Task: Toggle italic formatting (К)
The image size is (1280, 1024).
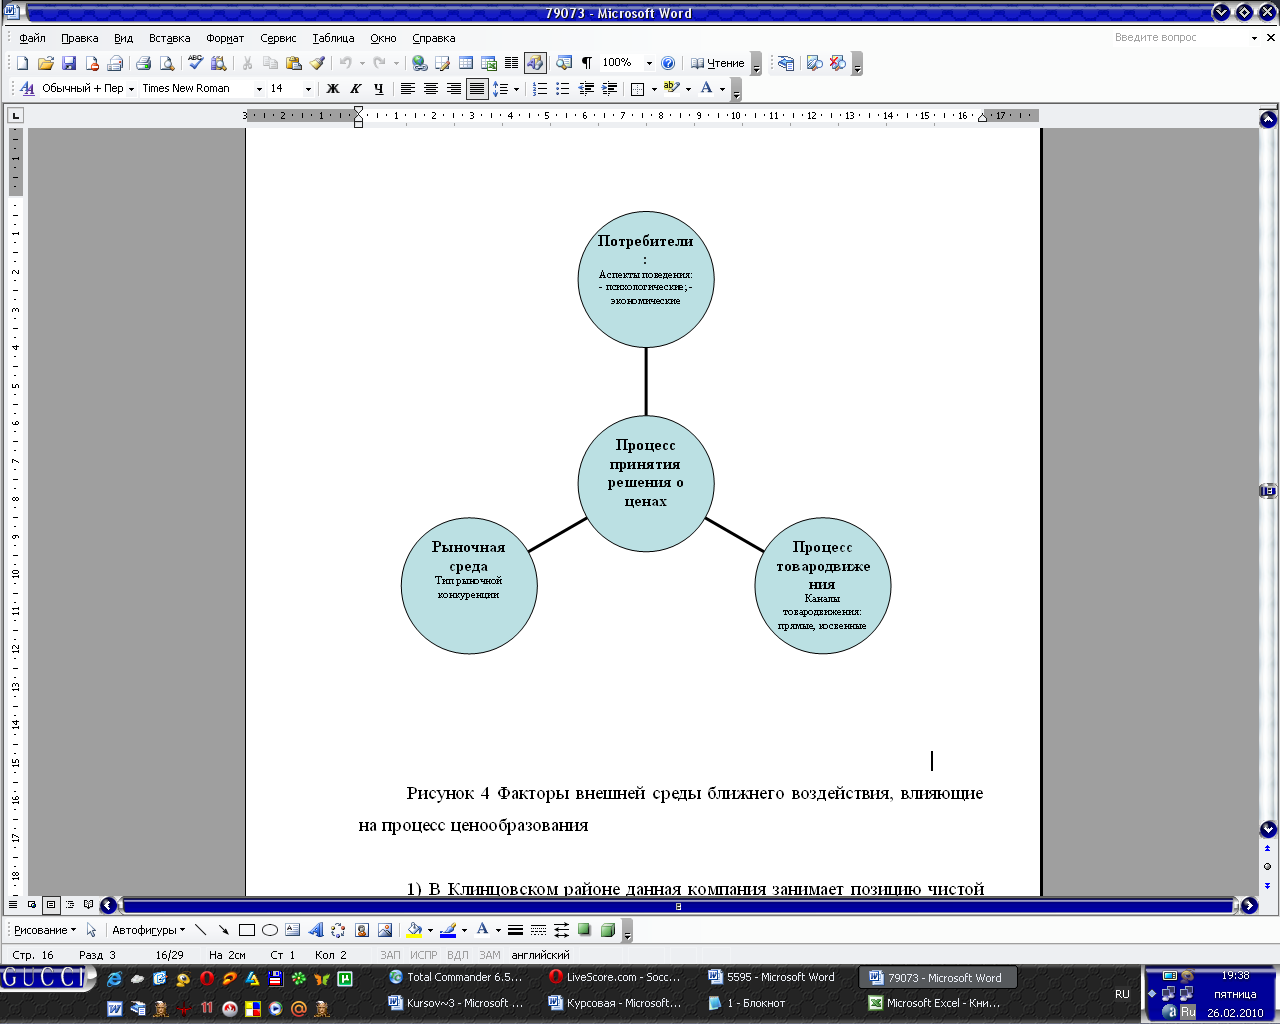Action: pyautogui.click(x=356, y=89)
